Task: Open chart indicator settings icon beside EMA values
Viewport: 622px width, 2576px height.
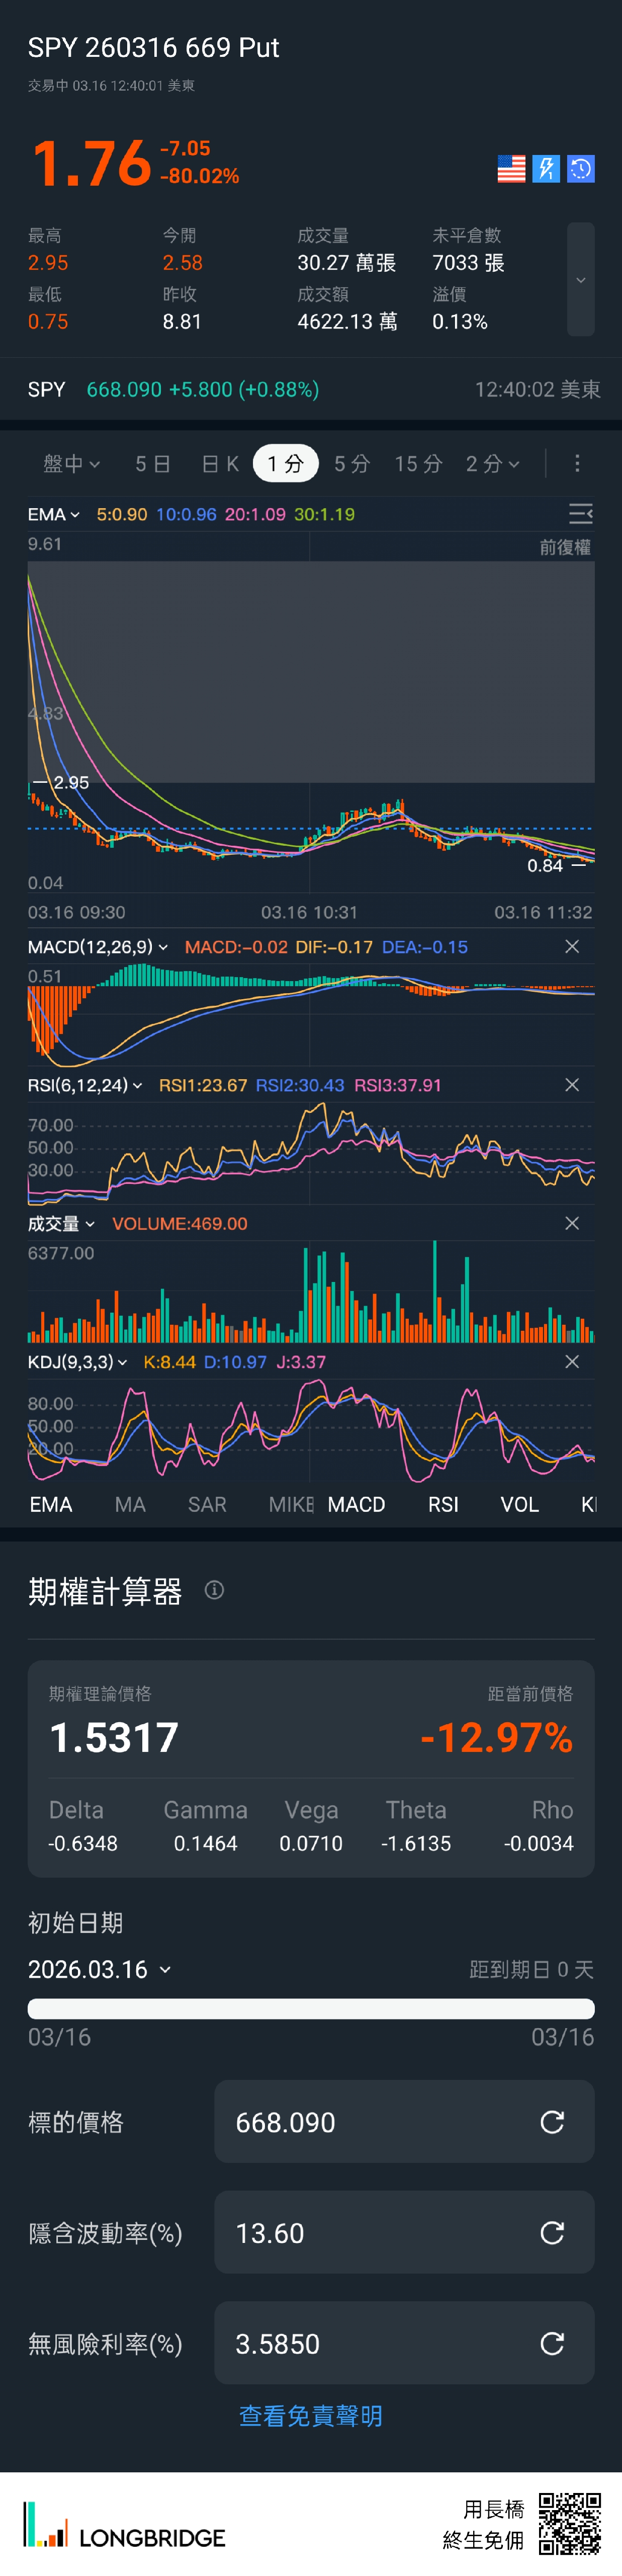Action: click(x=580, y=514)
